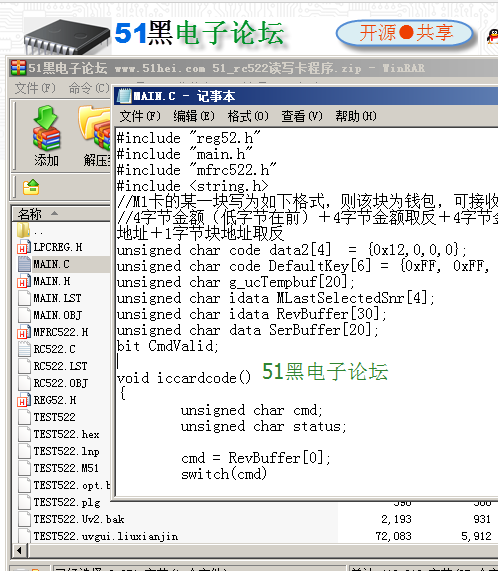Image resolution: width=498 pixels, height=571 pixels.
Task: Open Notepad 格式(O) menu
Action: (248, 116)
